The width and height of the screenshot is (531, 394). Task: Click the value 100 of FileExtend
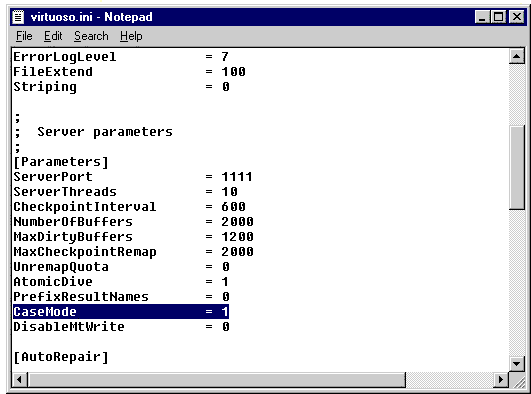pos(233,72)
